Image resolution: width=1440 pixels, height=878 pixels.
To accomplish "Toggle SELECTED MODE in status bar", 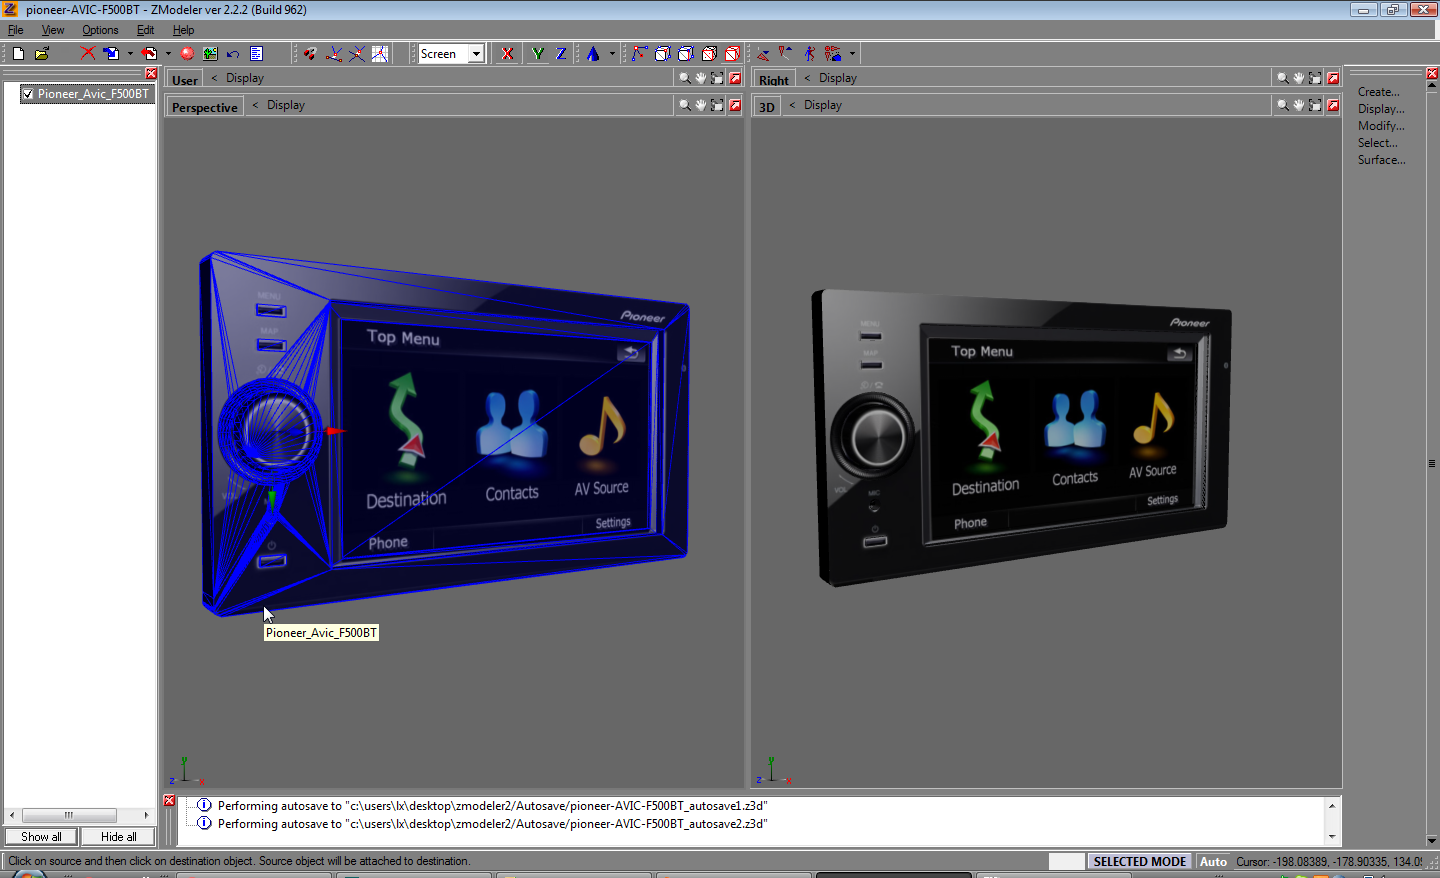I will [1139, 862].
